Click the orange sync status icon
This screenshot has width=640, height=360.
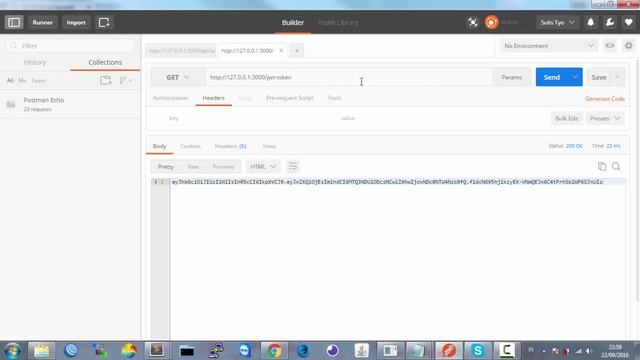coord(491,22)
